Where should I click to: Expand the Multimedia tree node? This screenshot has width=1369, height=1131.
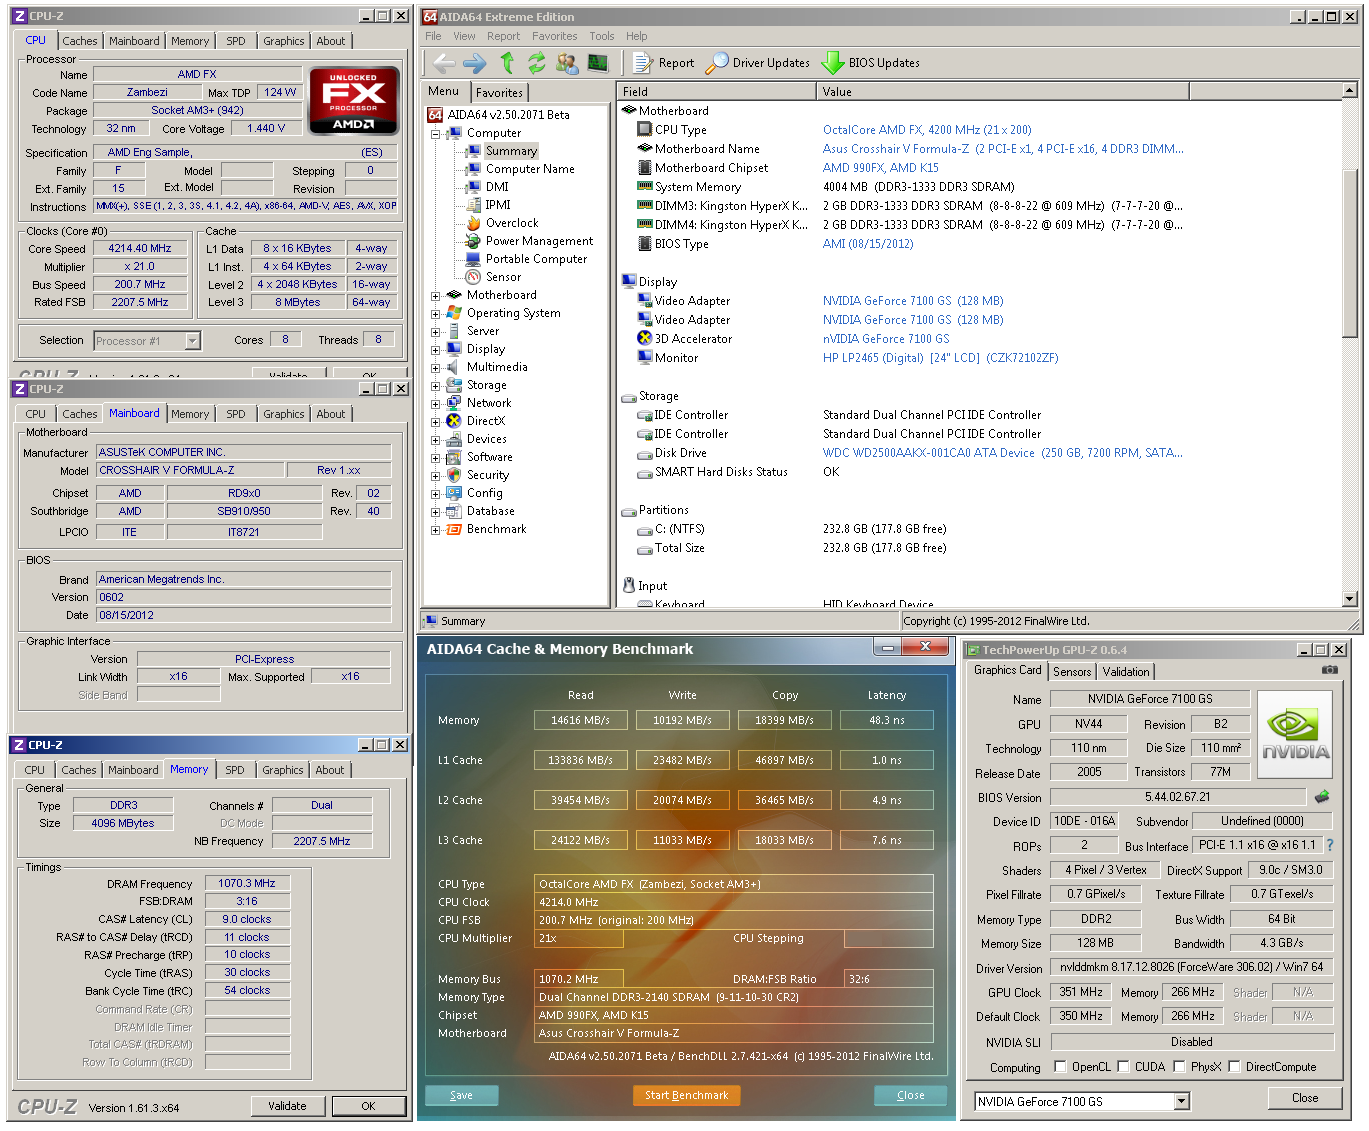coord(436,367)
